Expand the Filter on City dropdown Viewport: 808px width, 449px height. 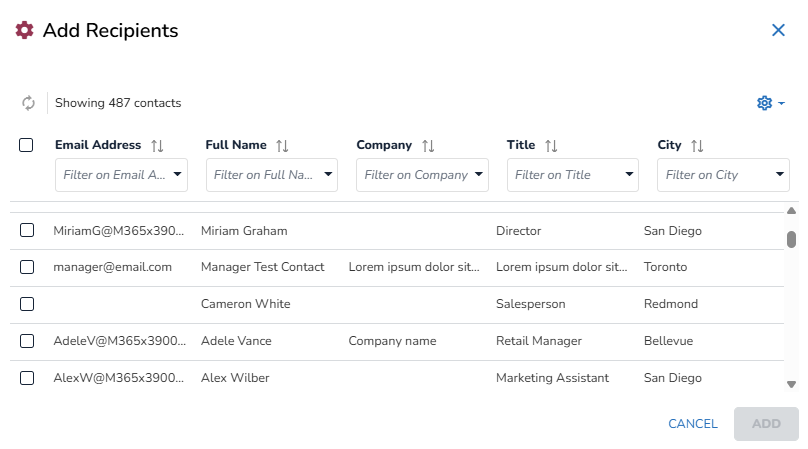[780, 175]
